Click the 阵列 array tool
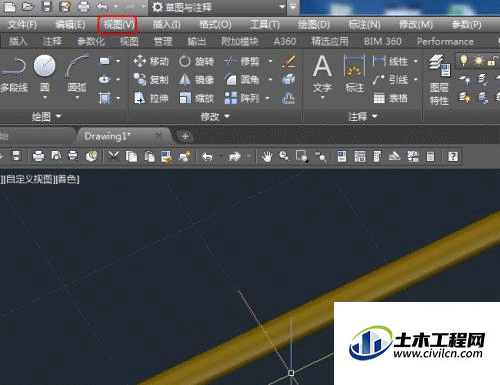Image resolution: width=500 pixels, height=385 pixels. (241, 98)
